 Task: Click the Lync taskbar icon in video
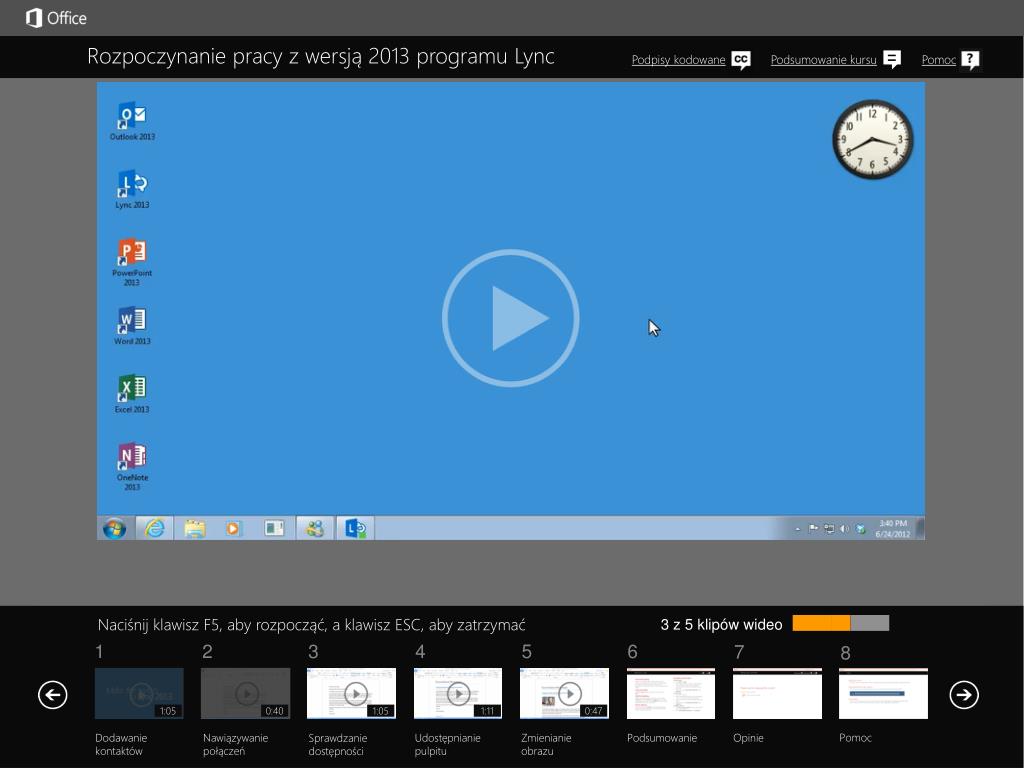(x=355, y=528)
